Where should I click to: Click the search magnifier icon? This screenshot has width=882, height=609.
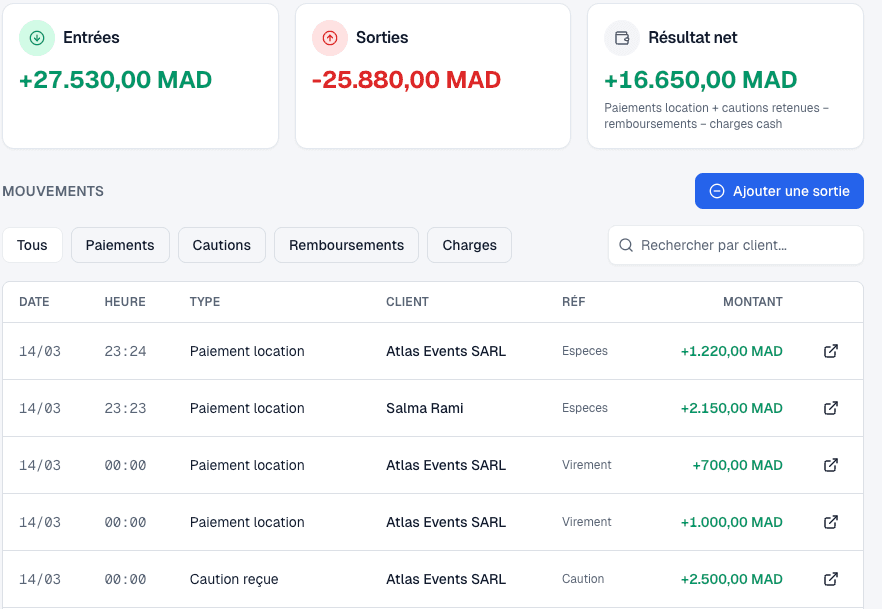626,245
